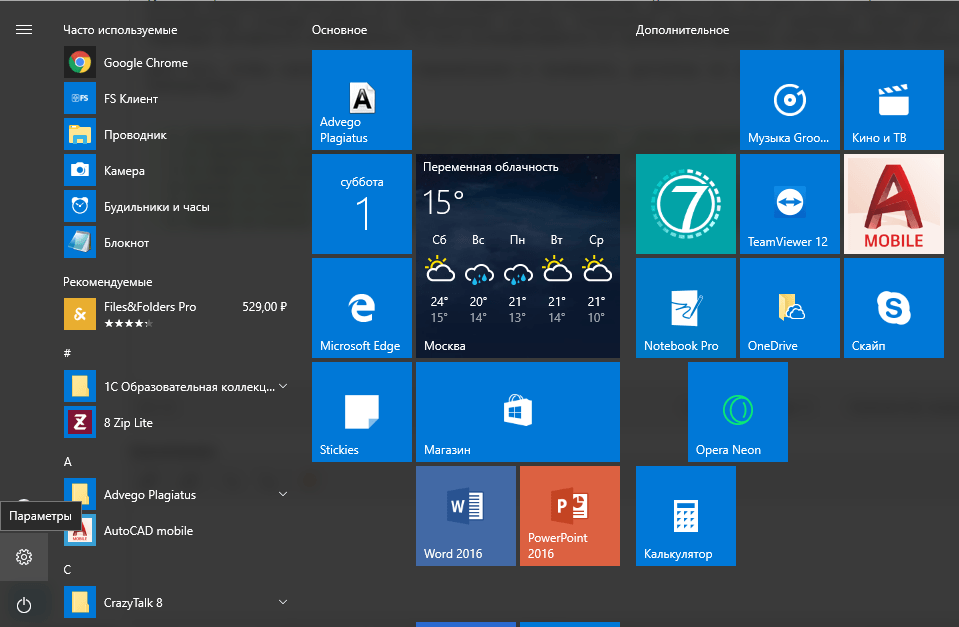
Task: Click the C alphabet section header
Action: (x=67, y=569)
